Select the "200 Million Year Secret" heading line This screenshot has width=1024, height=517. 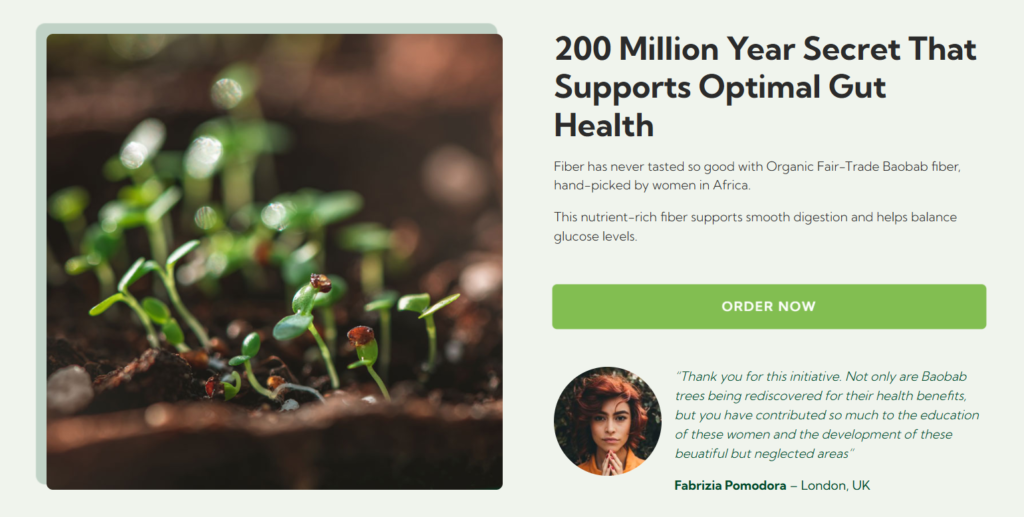point(765,48)
